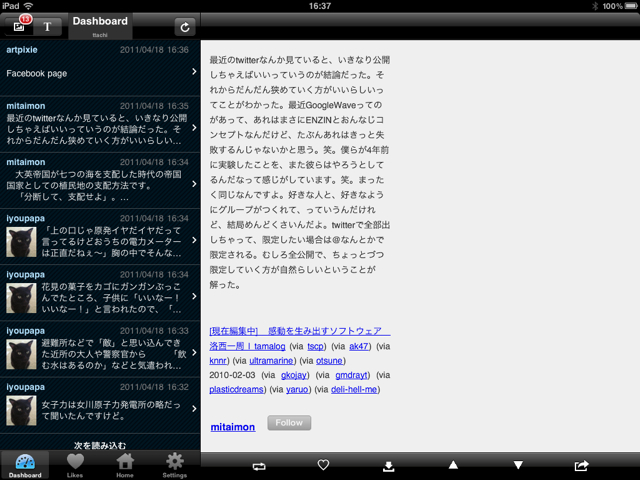Open the share icon in bottom toolbar
Image resolution: width=640 pixels, height=480 pixels.
(582, 465)
